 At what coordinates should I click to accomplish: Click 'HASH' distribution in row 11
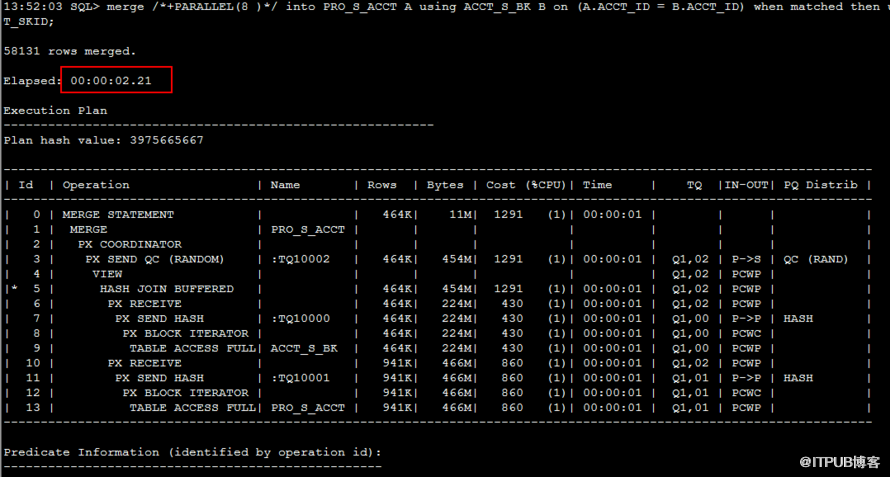(x=798, y=378)
